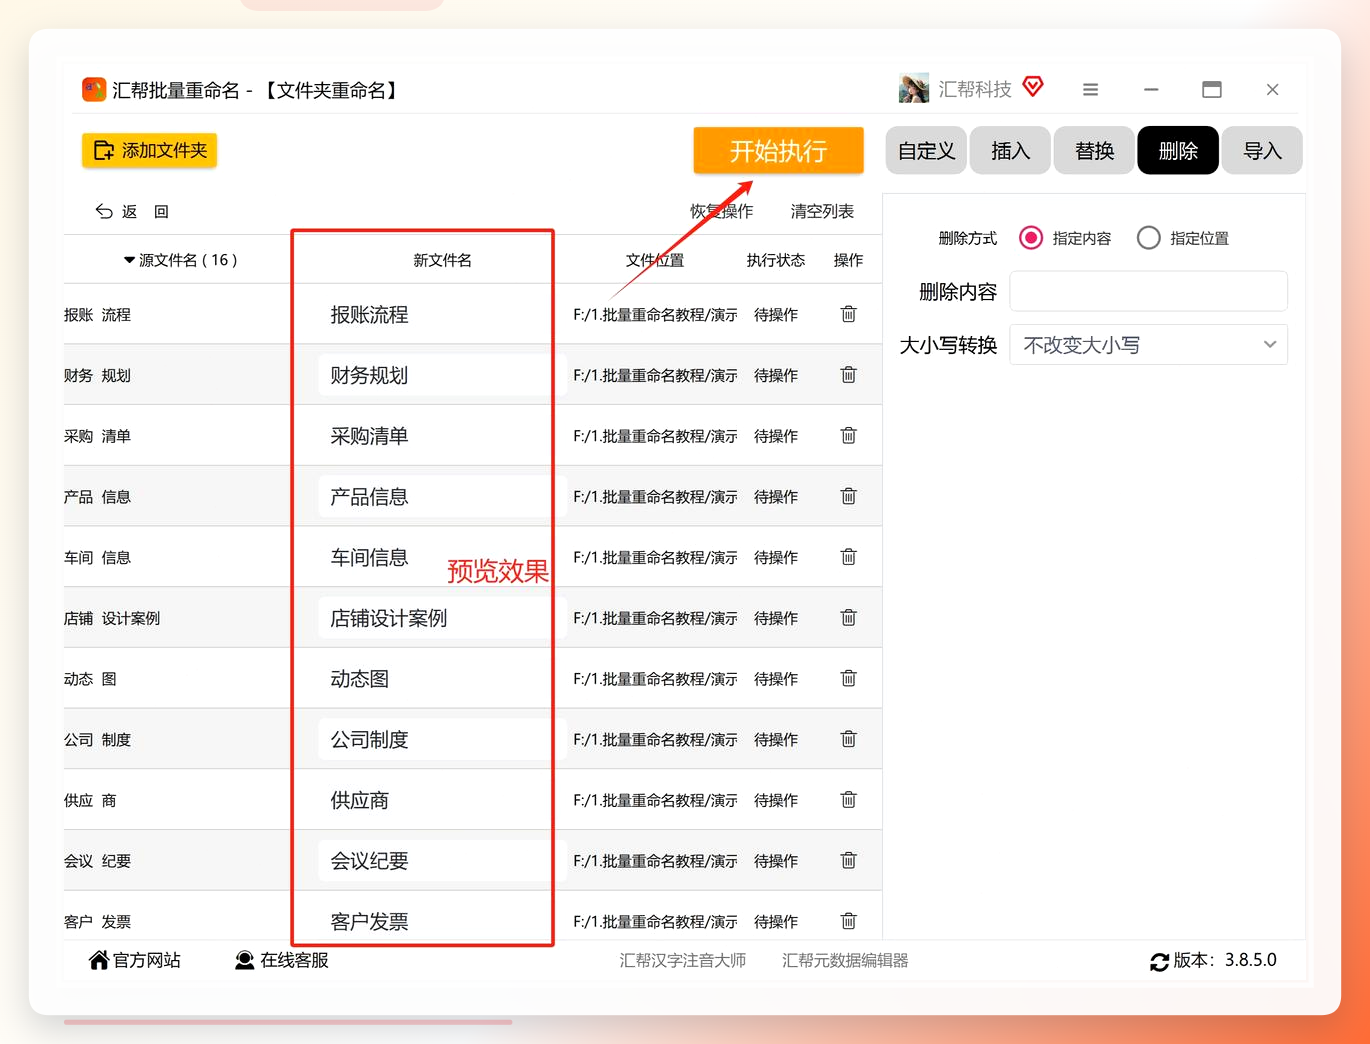1370x1044 pixels.
Task: Click the 返回 back button
Action: coord(132,212)
